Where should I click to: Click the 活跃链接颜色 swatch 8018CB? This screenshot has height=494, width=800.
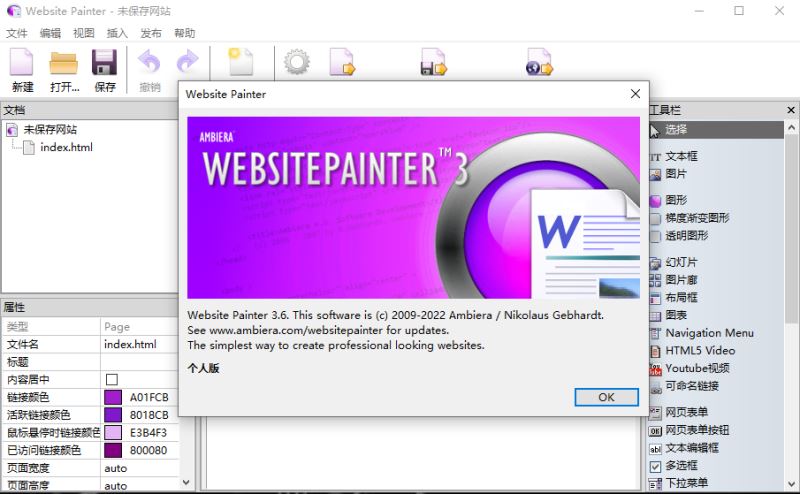113,415
